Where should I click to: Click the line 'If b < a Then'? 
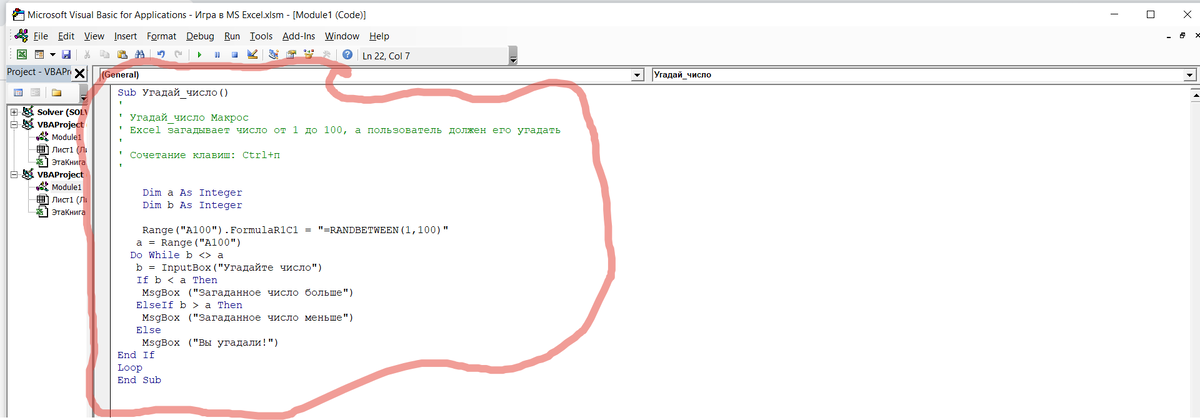pos(177,280)
